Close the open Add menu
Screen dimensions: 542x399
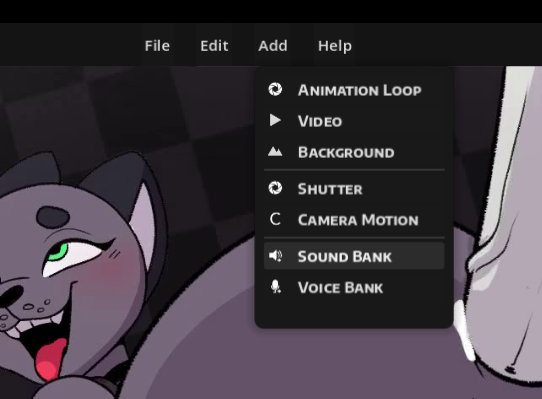pyautogui.click(x=273, y=45)
